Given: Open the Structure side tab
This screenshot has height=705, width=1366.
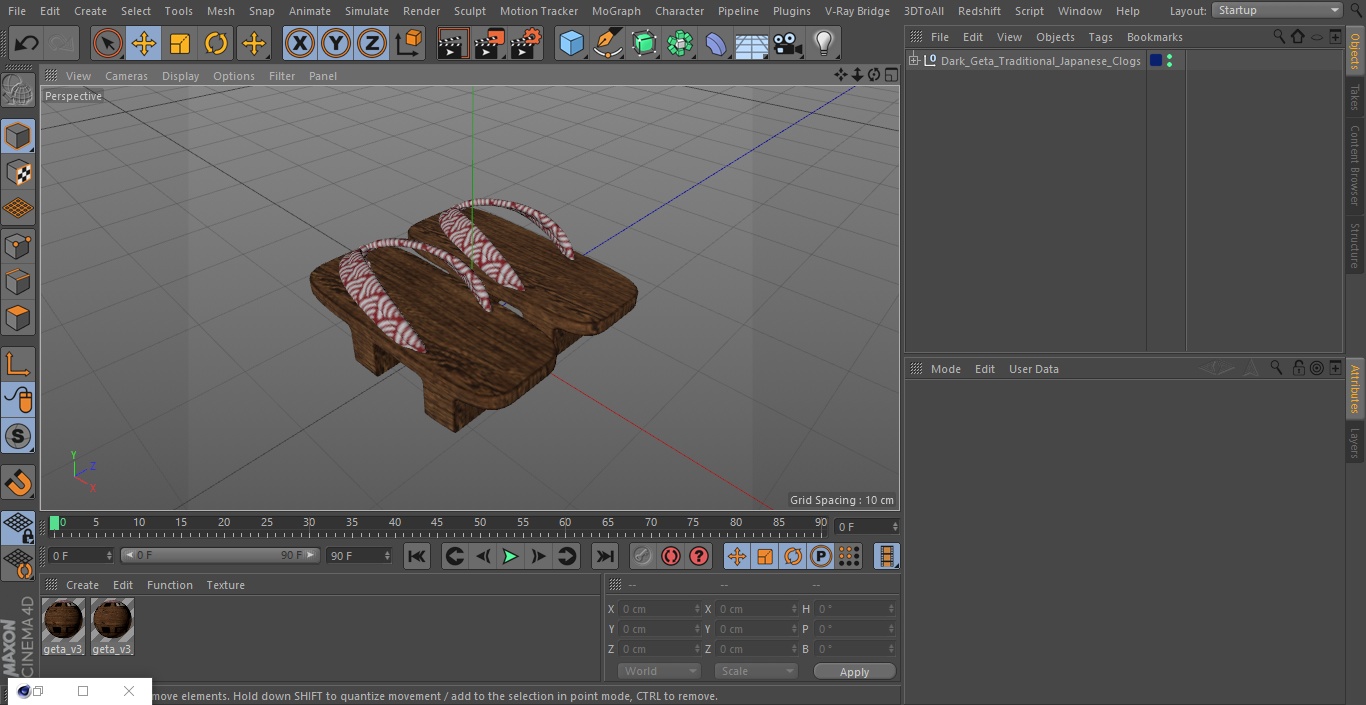Looking at the screenshot, I should point(1355,246).
